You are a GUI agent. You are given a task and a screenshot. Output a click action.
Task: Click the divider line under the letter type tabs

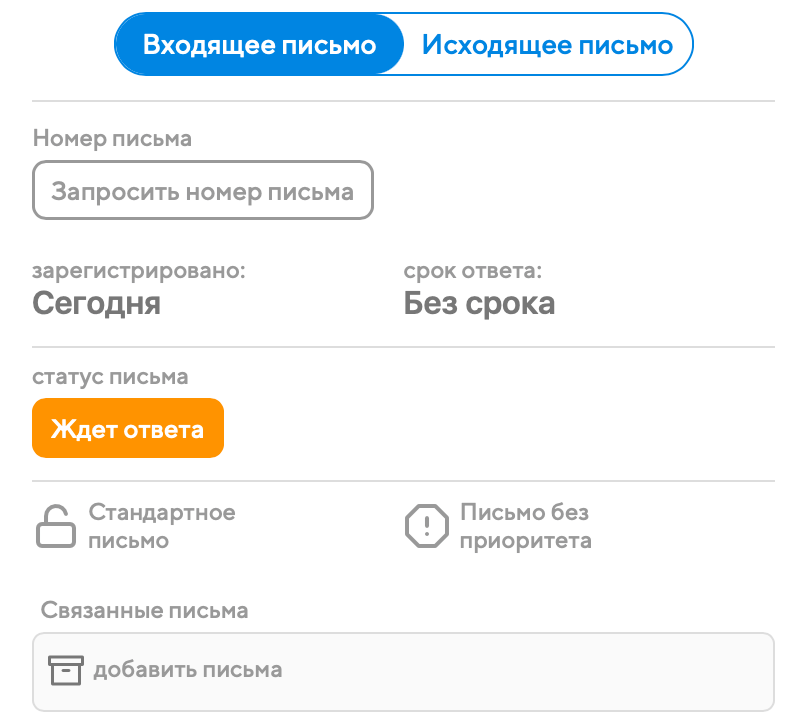click(x=403, y=101)
